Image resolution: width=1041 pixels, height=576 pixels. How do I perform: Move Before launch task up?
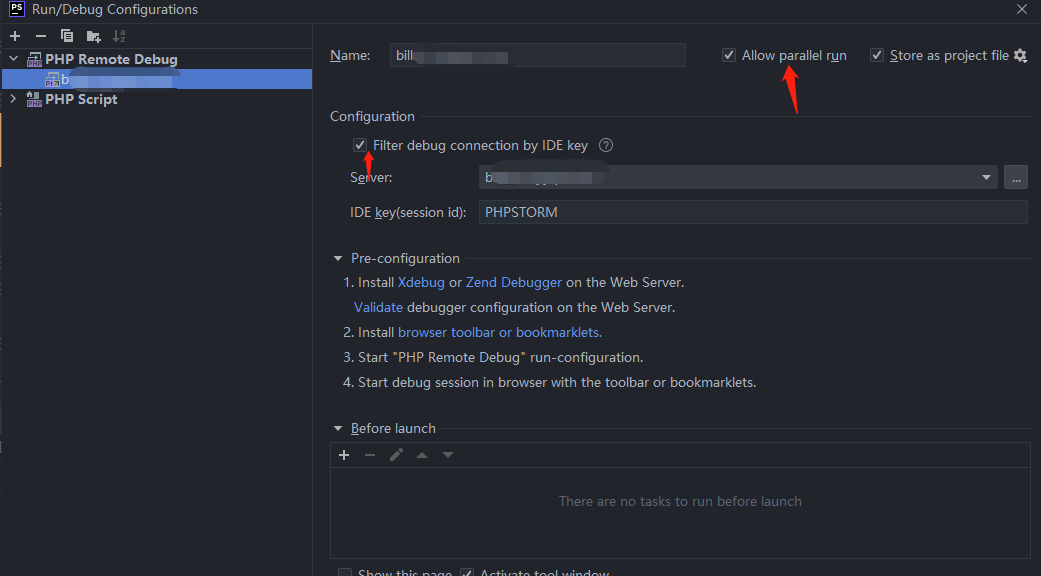pyautogui.click(x=422, y=455)
